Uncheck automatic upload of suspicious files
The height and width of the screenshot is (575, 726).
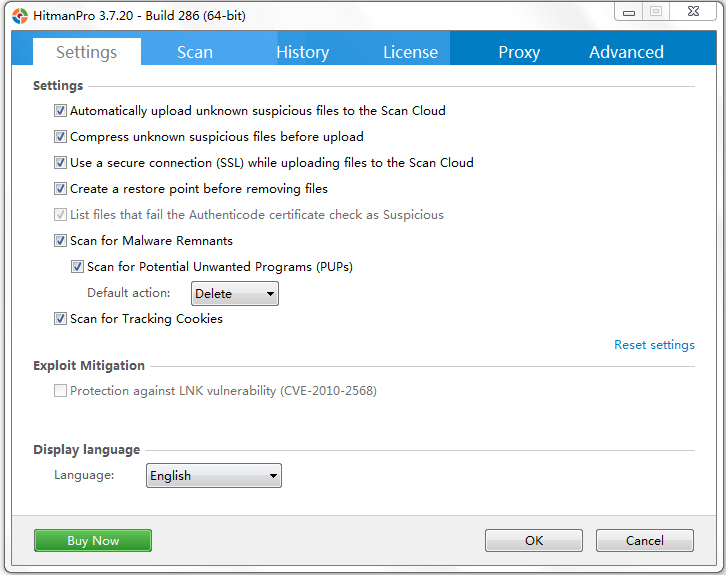click(61, 111)
